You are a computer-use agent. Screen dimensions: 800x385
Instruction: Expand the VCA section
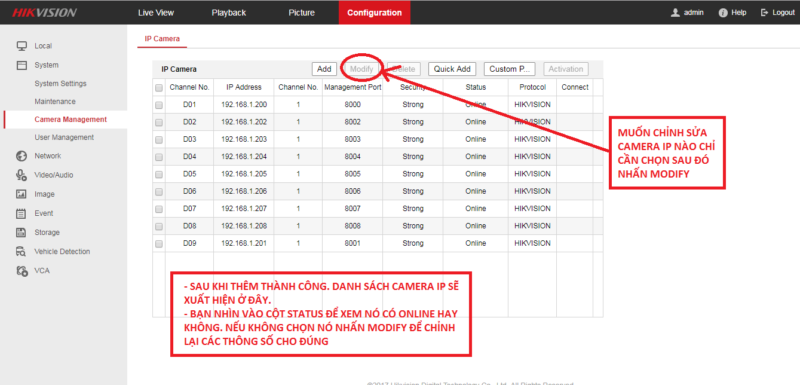point(42,271)
